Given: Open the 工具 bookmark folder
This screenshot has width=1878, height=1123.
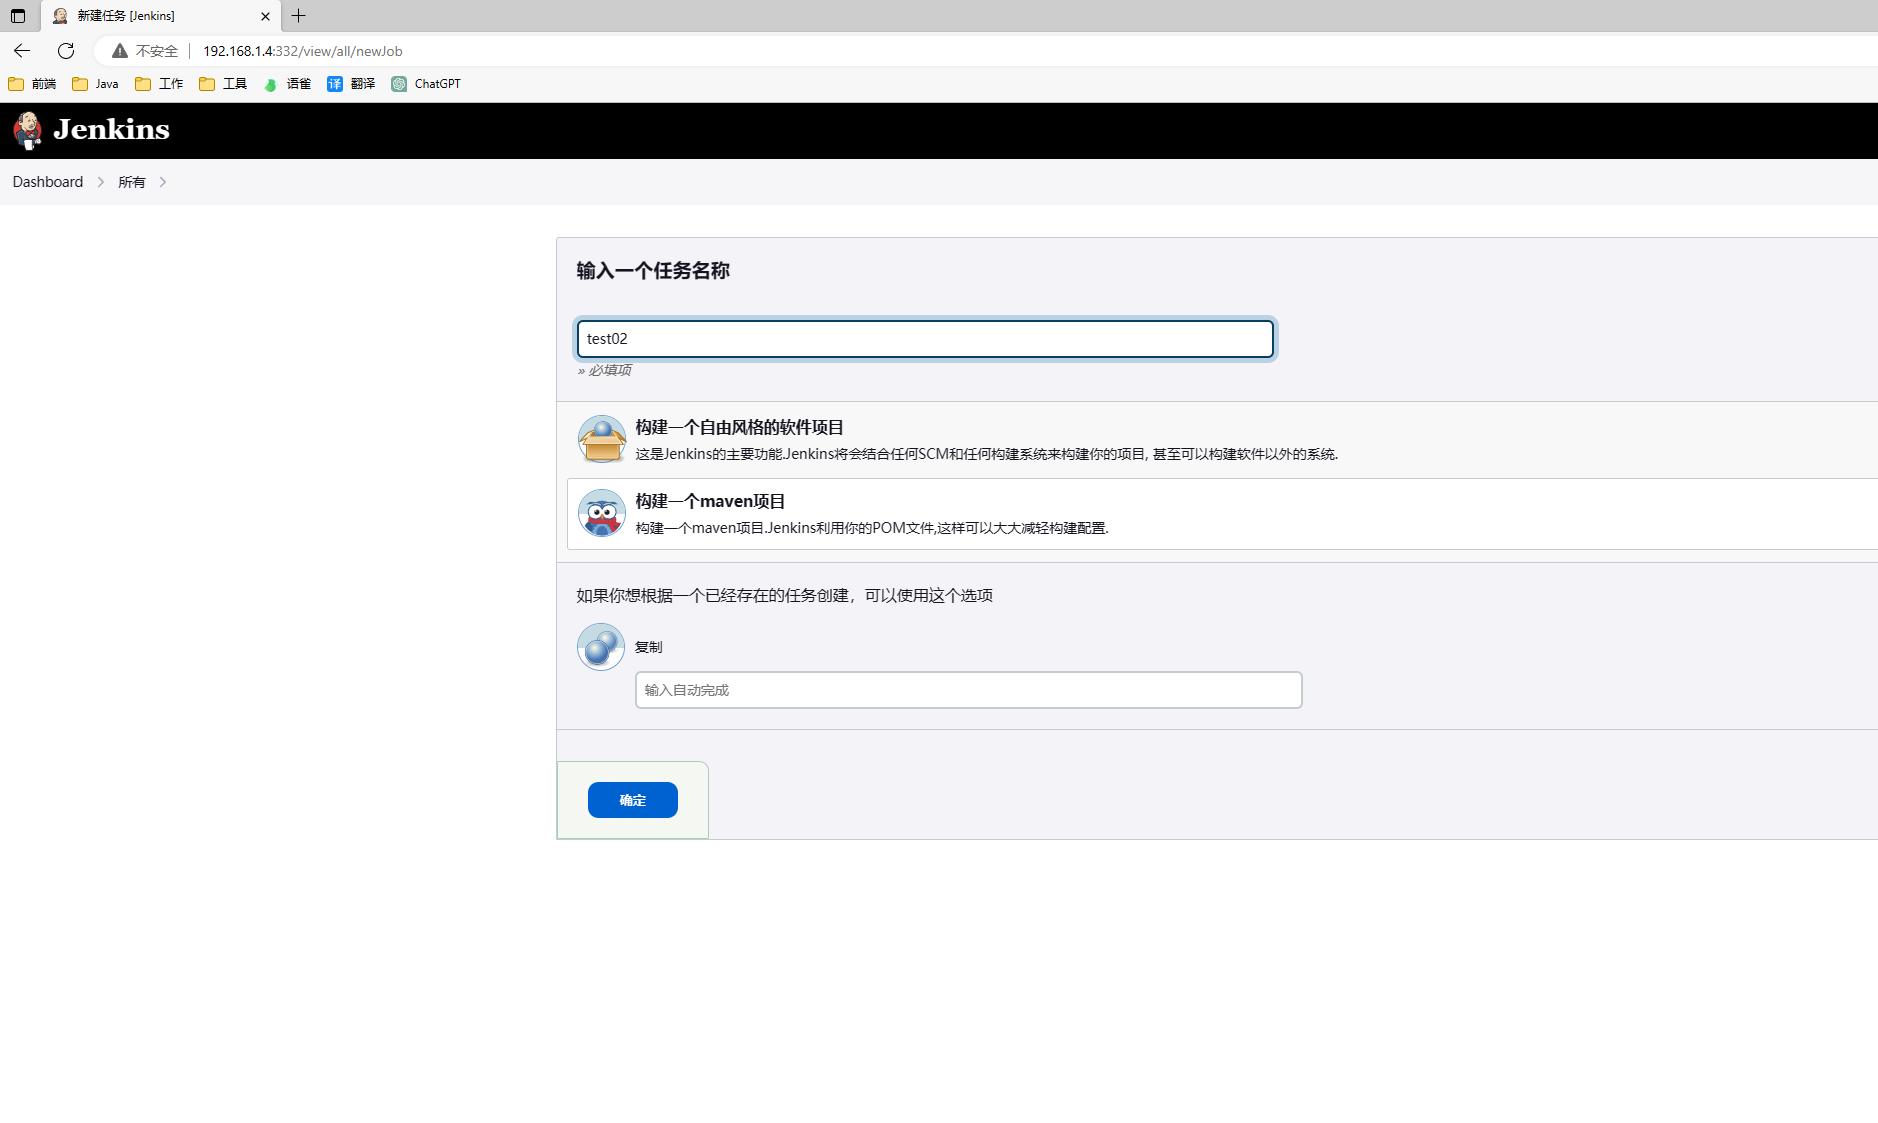Looking at the screenshot, I should [x=223, y=84].
